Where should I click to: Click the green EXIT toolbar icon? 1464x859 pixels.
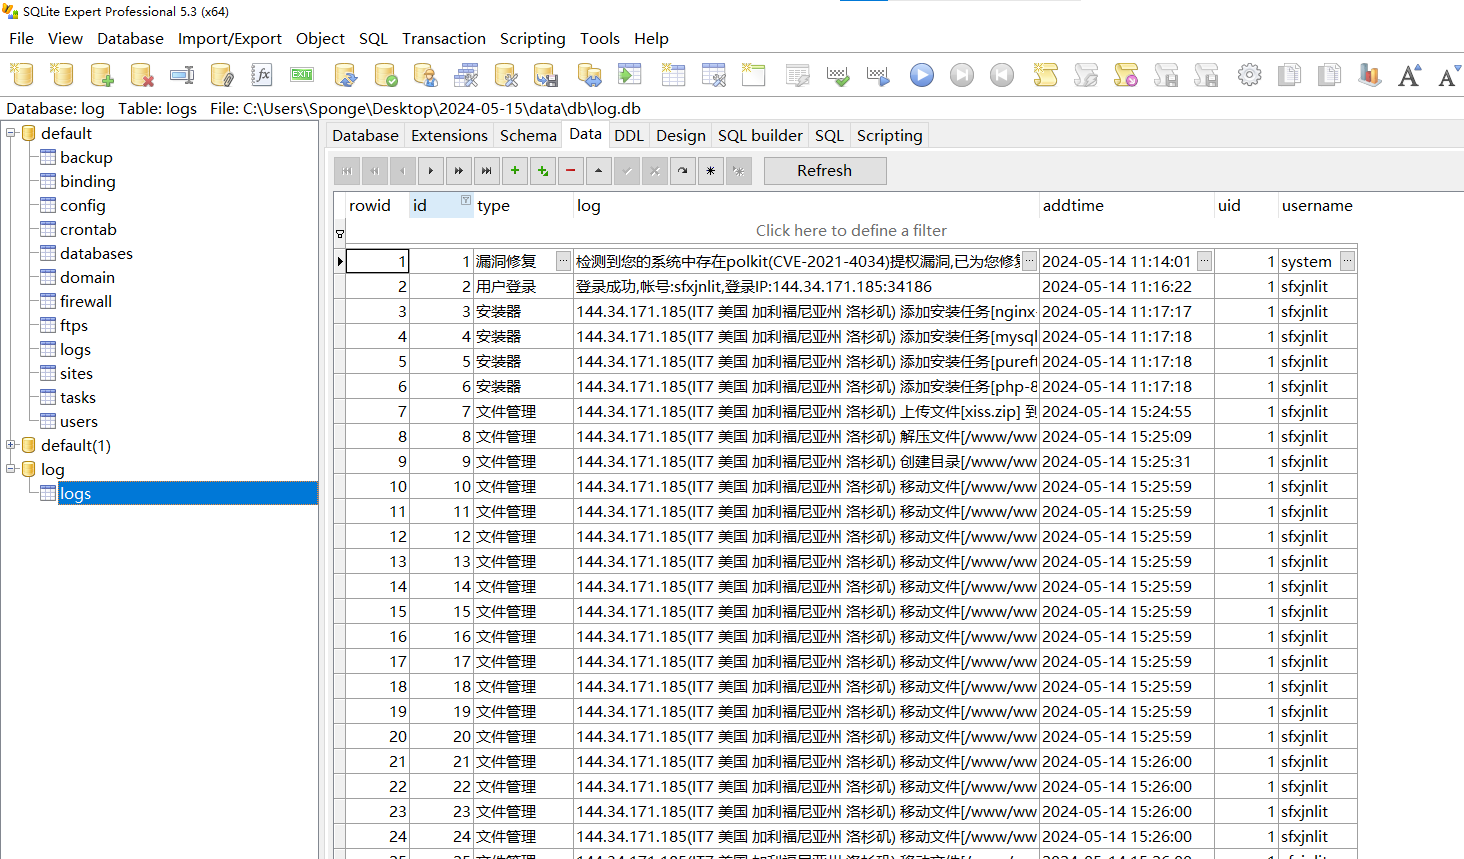(302, 75)
